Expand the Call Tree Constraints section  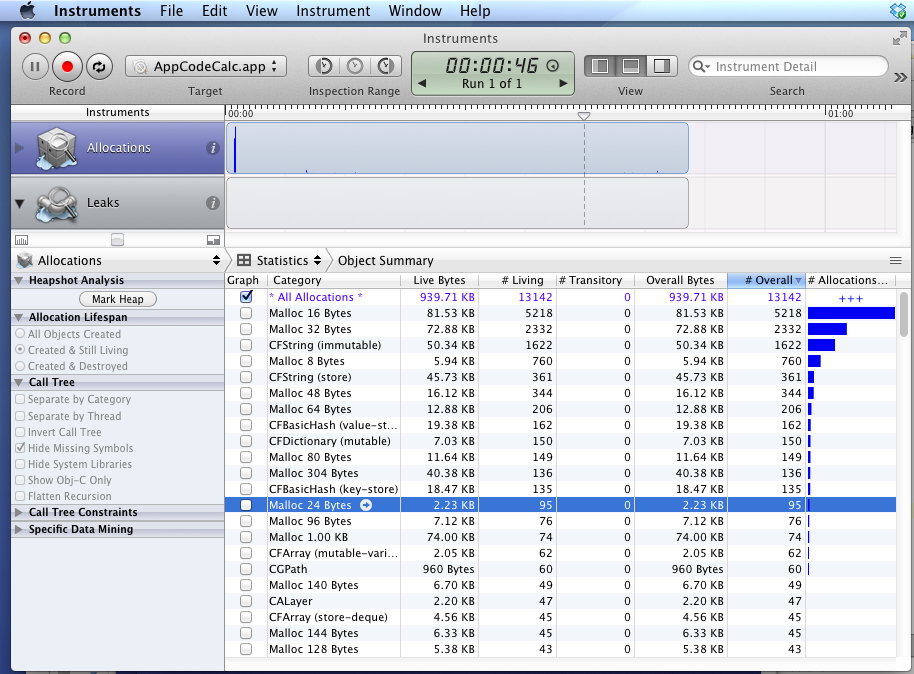[x=19, y=512]
